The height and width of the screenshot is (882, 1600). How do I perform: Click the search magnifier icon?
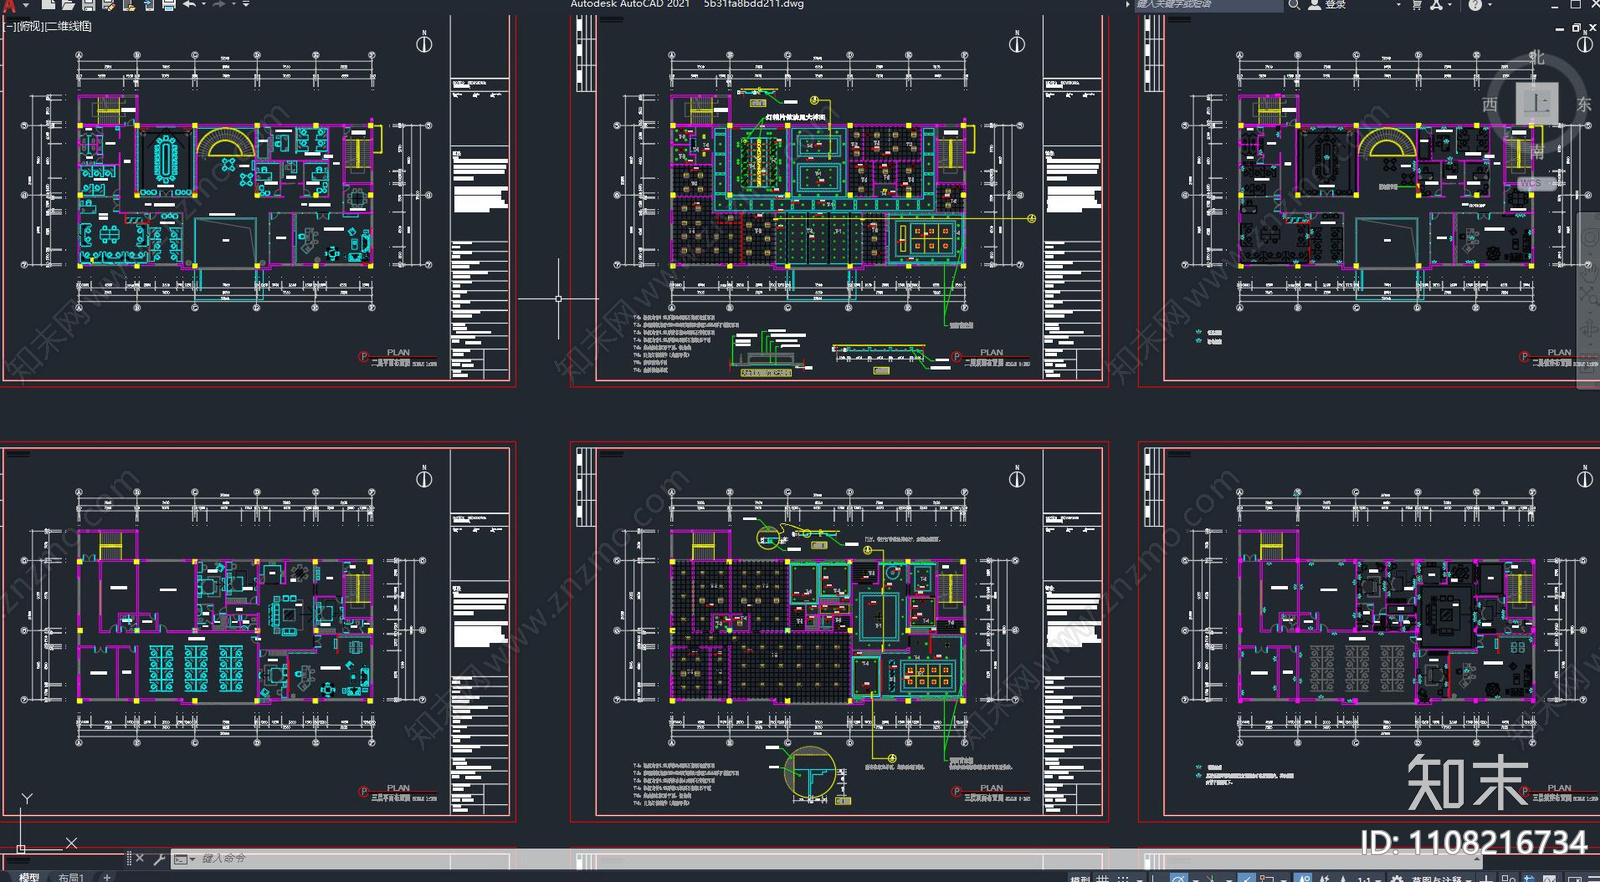[x=1294, y=5]
